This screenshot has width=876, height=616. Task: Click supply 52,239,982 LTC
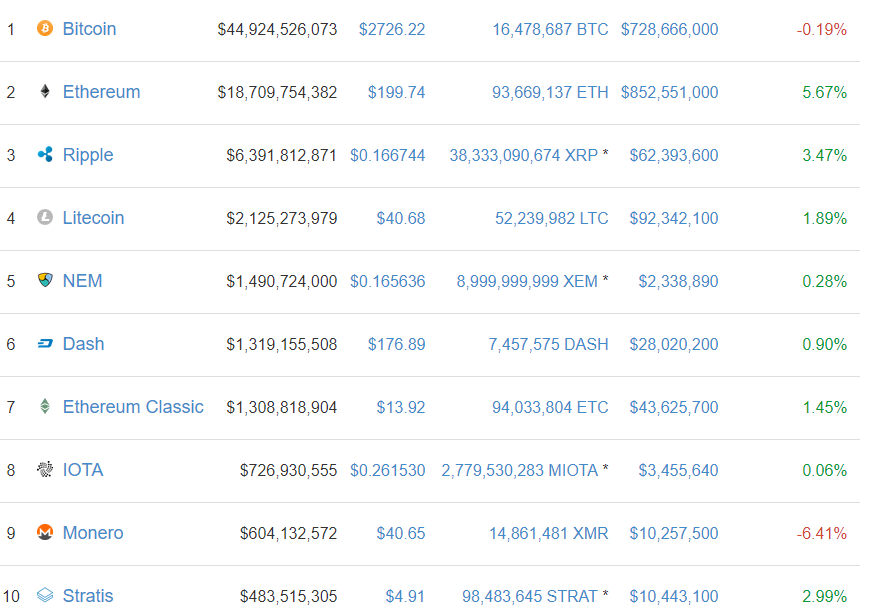pyautogui.click(x=551, y=218)
